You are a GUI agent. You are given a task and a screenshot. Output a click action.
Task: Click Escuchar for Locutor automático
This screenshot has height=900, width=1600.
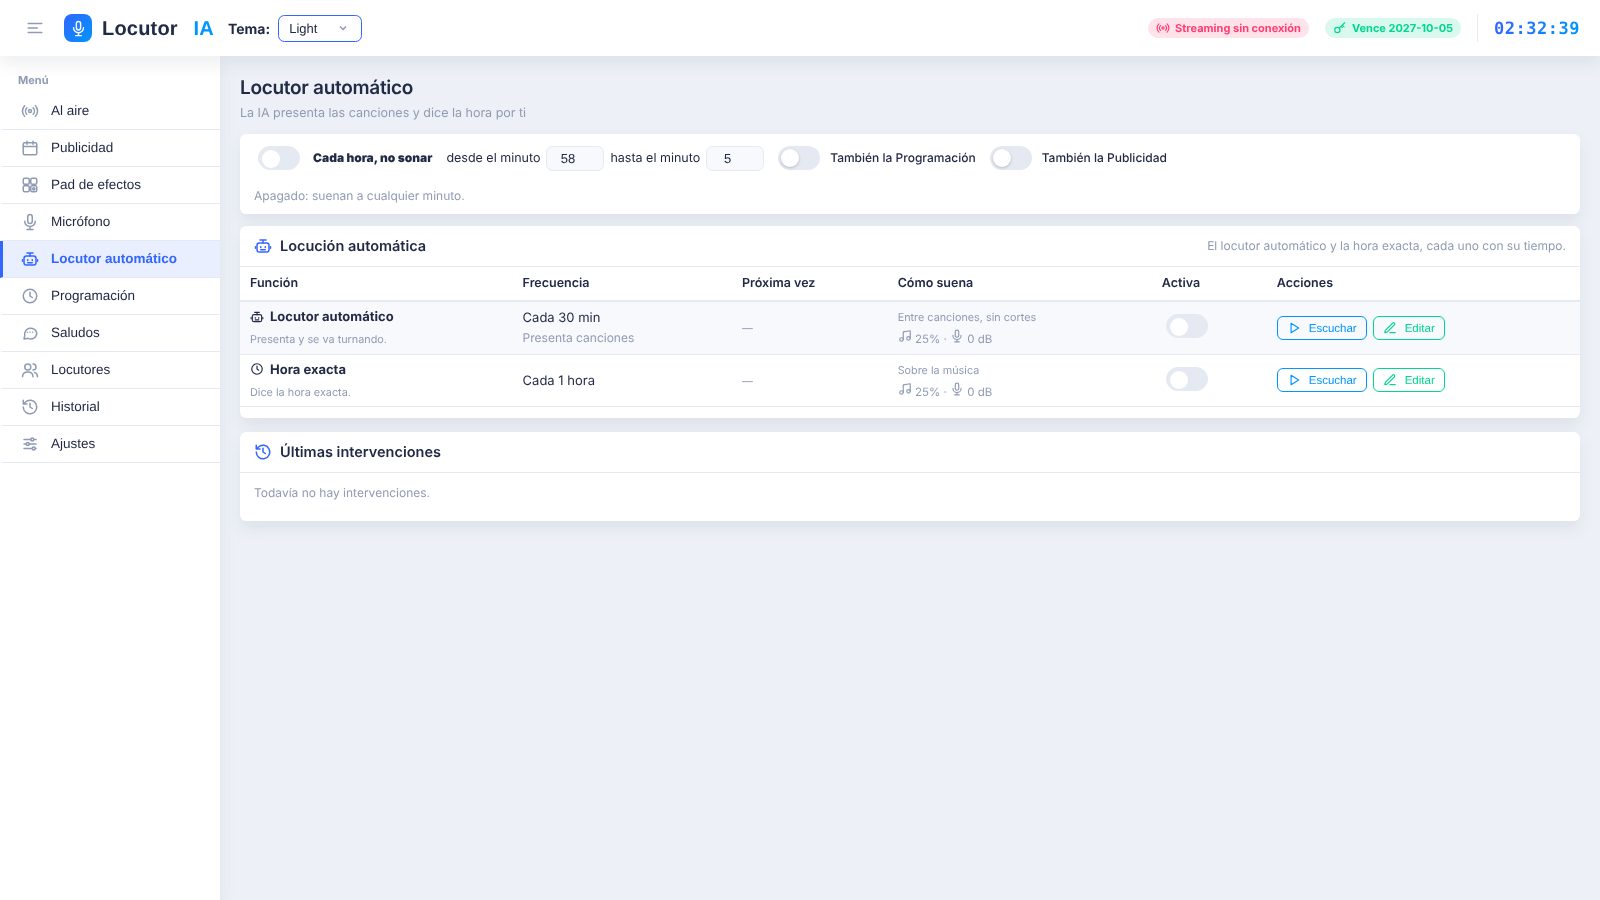[x=1322, y=328]
